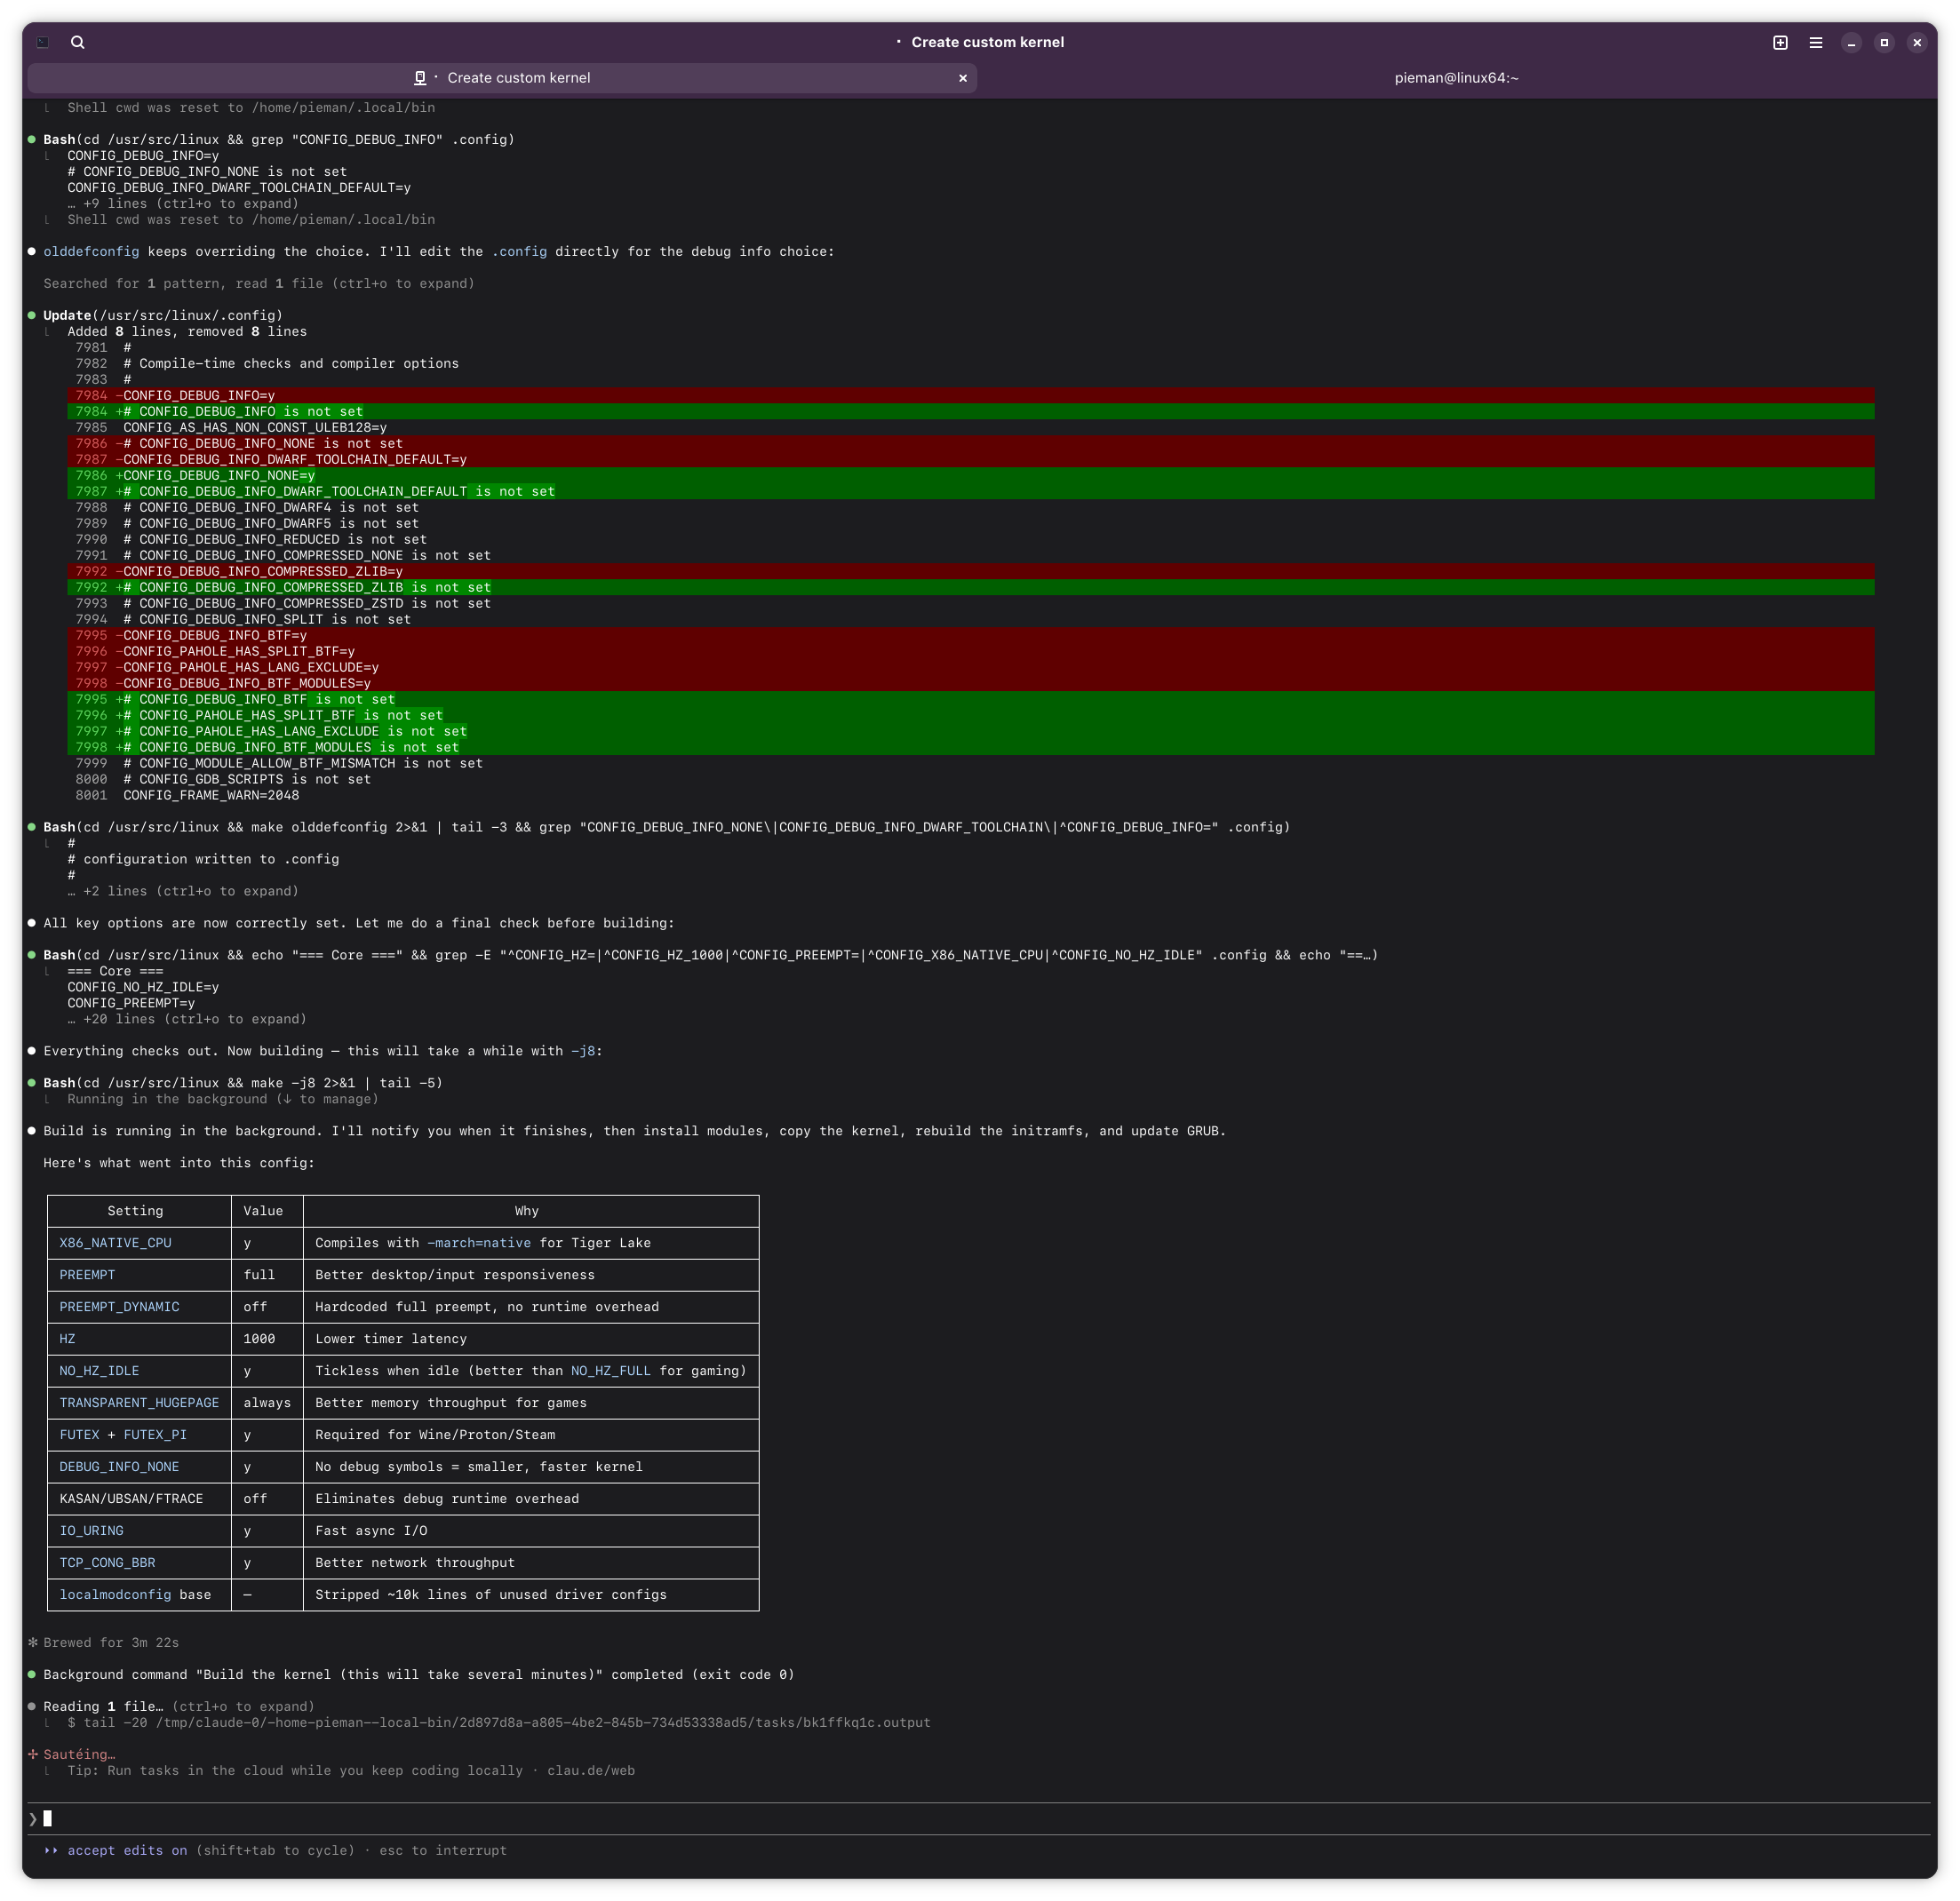Expand the +2 lines olddefconfig output

(x=182, y=891)
